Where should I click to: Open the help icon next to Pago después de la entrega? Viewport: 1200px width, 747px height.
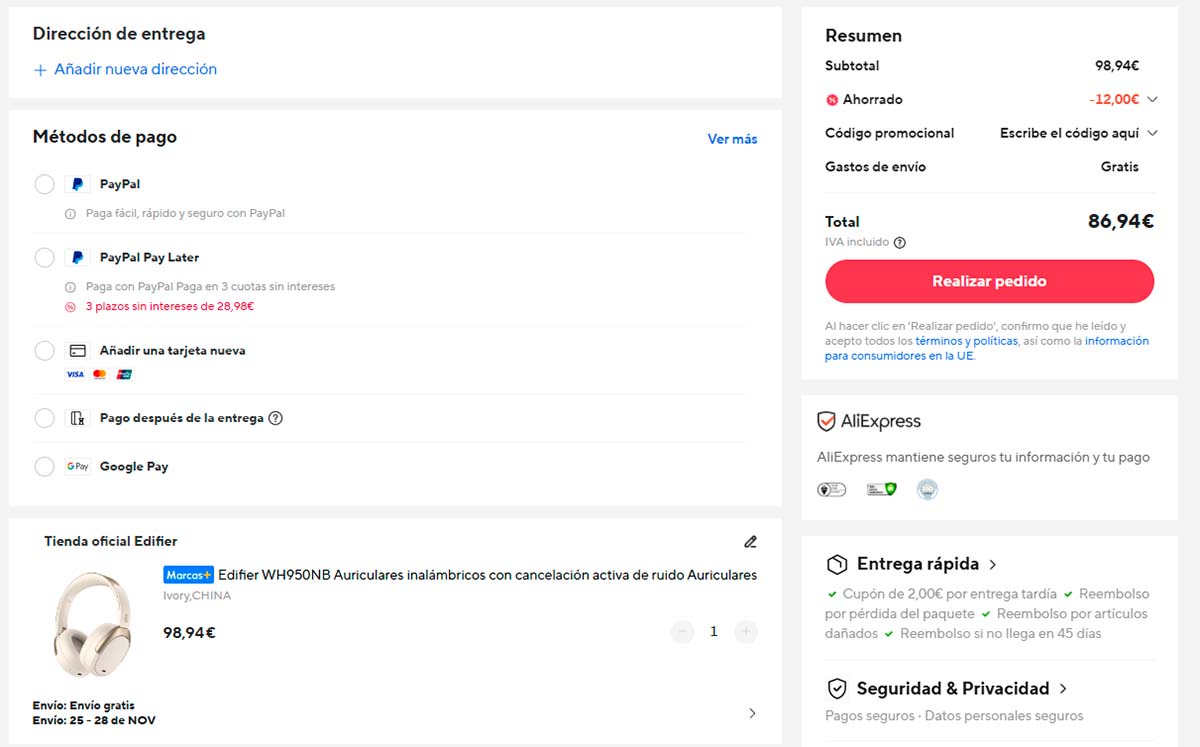click(x=276, y=418)
